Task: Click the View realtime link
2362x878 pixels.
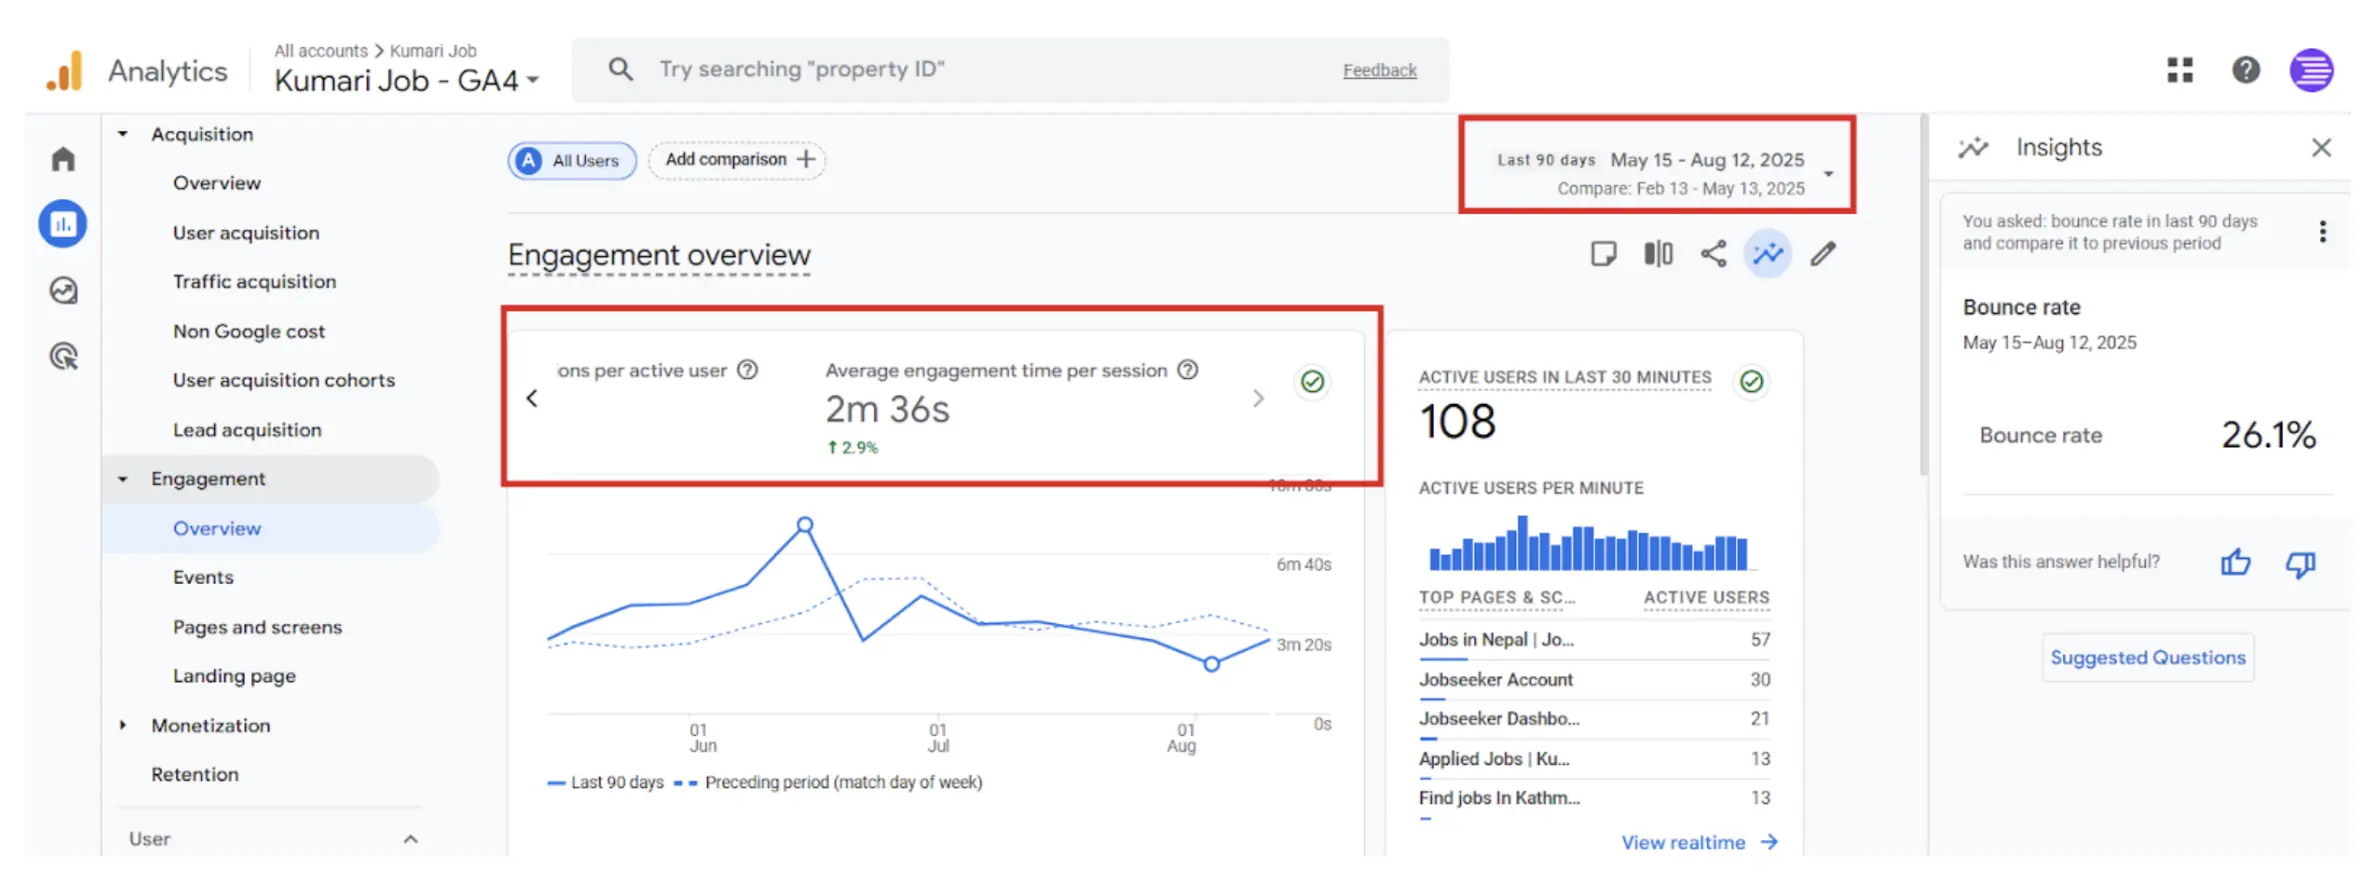Action: tap(1699, 842)
